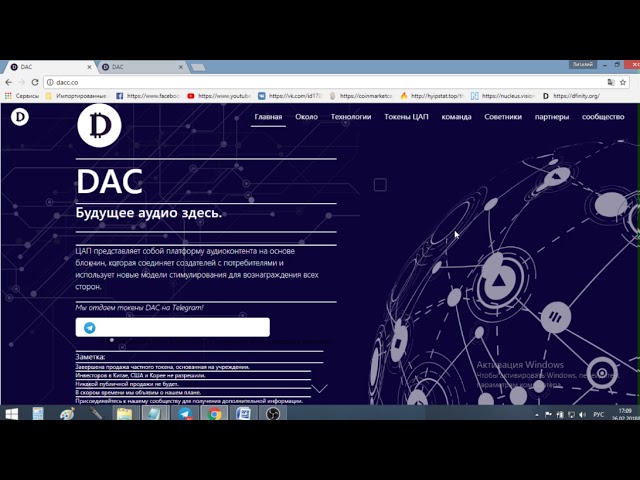The image size is (640, 480).
Task: Open the Советники nav item
Action: [503, 117]
